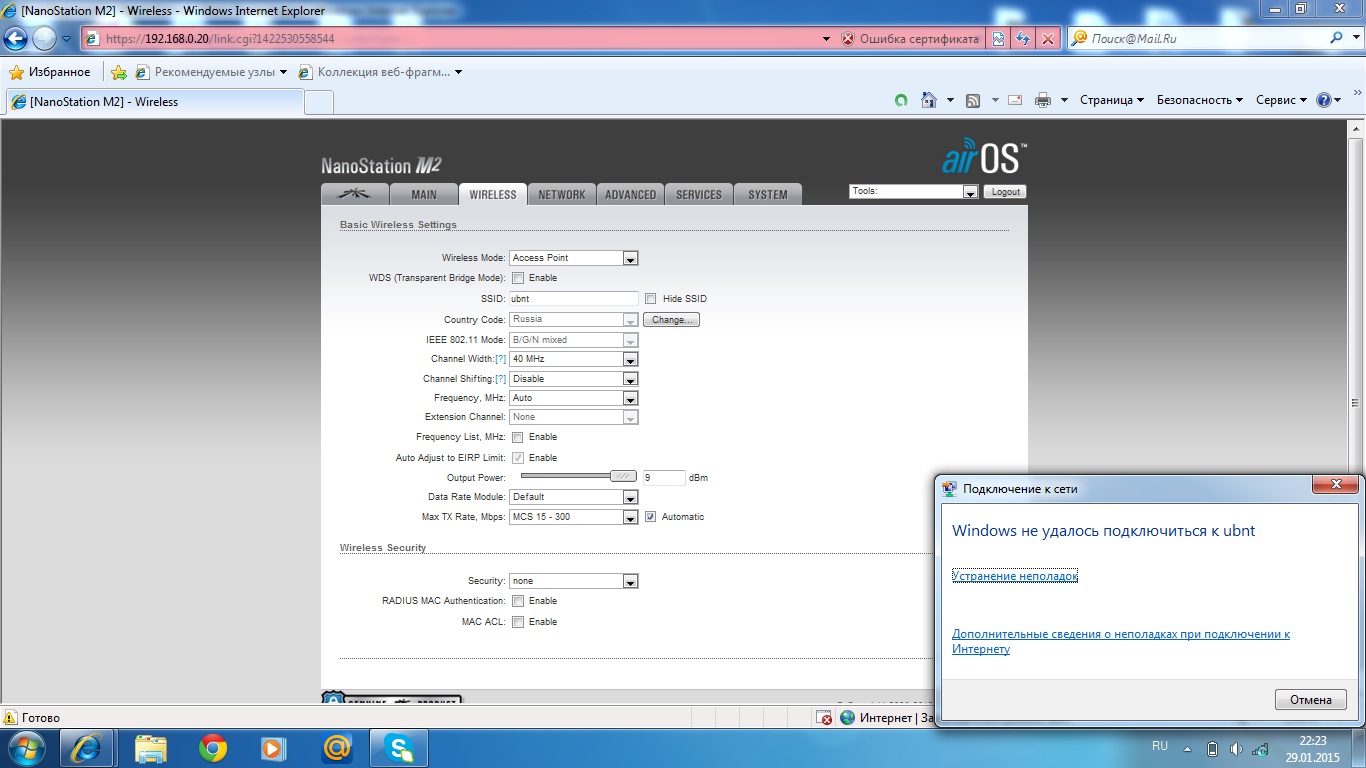This screenshot has height=768, width=1366.
Task: Toggle Auto Adjust to EIRP Limit checkbox
Action: coord(518,458)
